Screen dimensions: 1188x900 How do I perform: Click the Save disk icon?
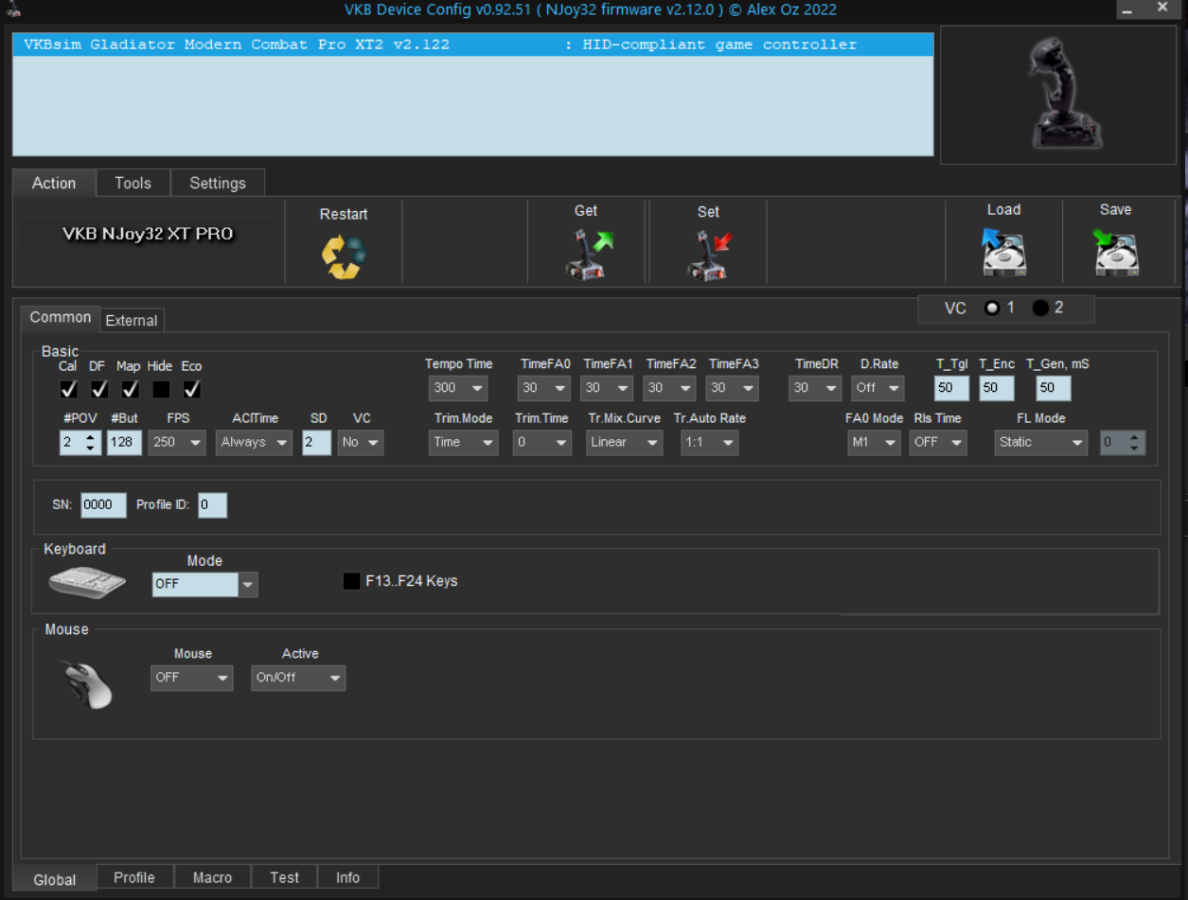[x=1115, y=252]
